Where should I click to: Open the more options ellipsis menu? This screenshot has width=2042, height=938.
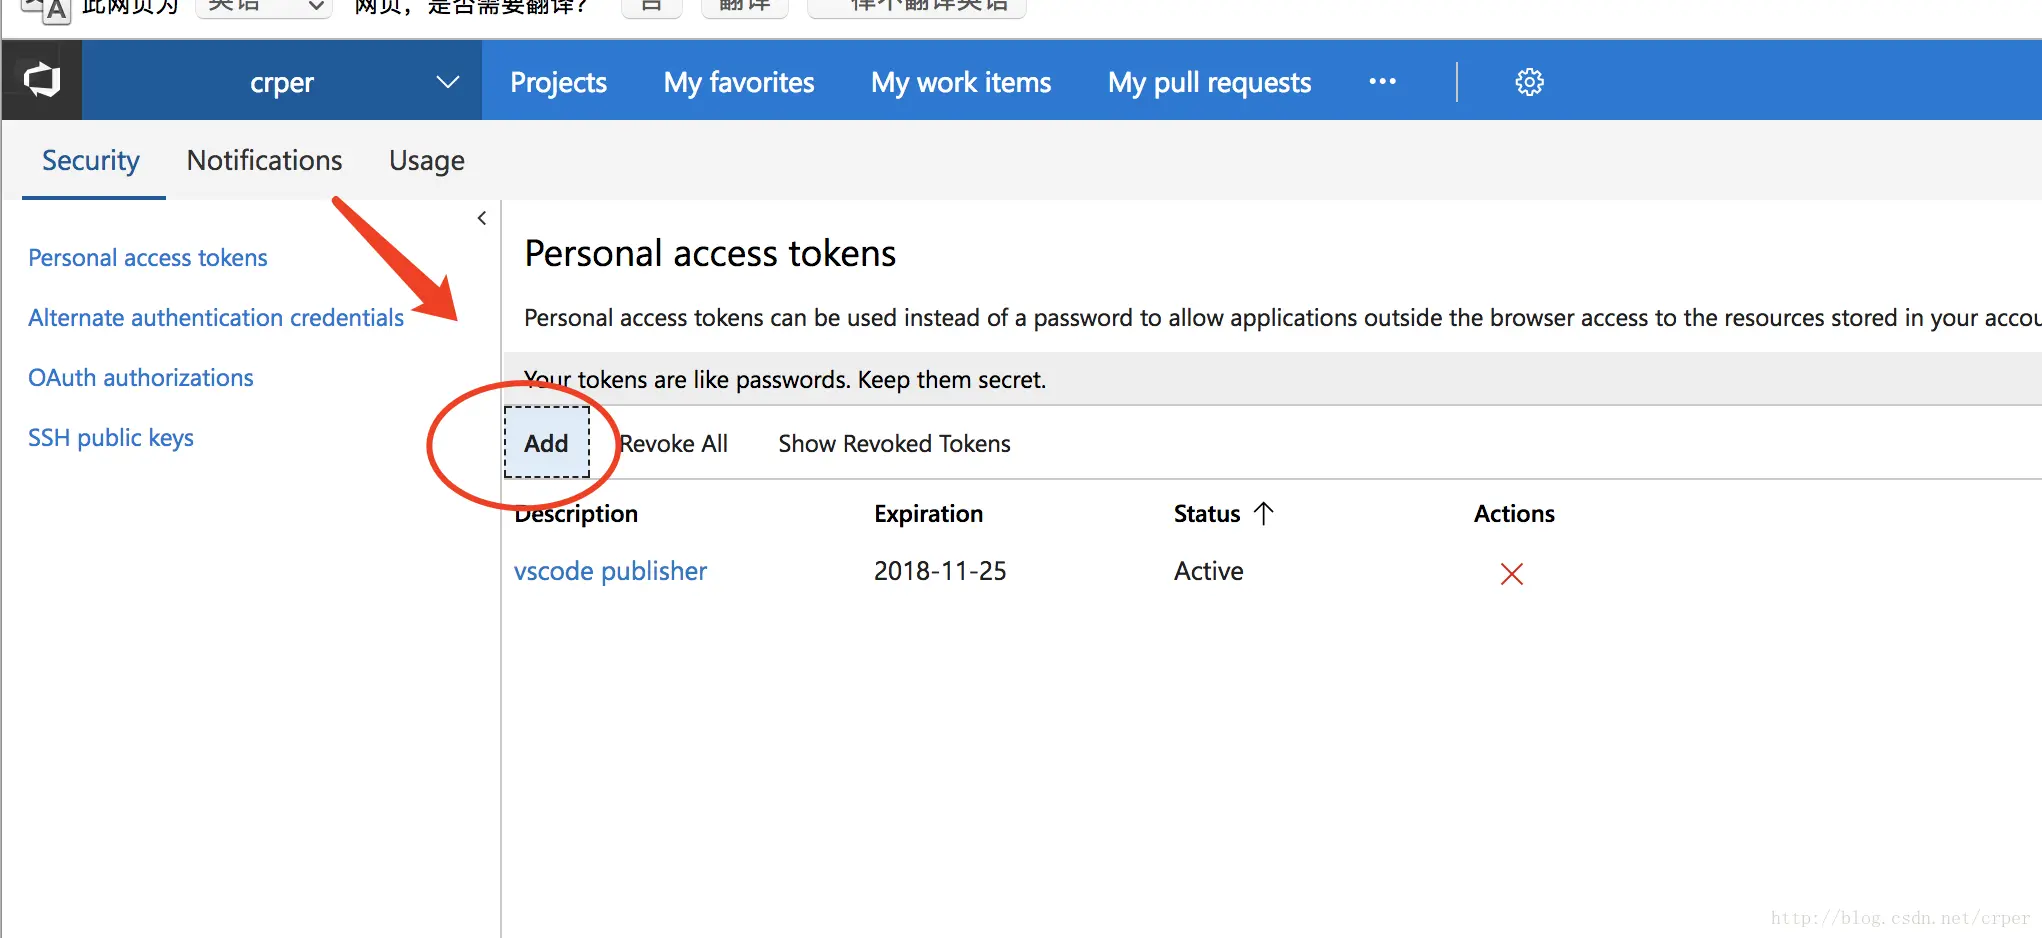tap(1382, 82)
